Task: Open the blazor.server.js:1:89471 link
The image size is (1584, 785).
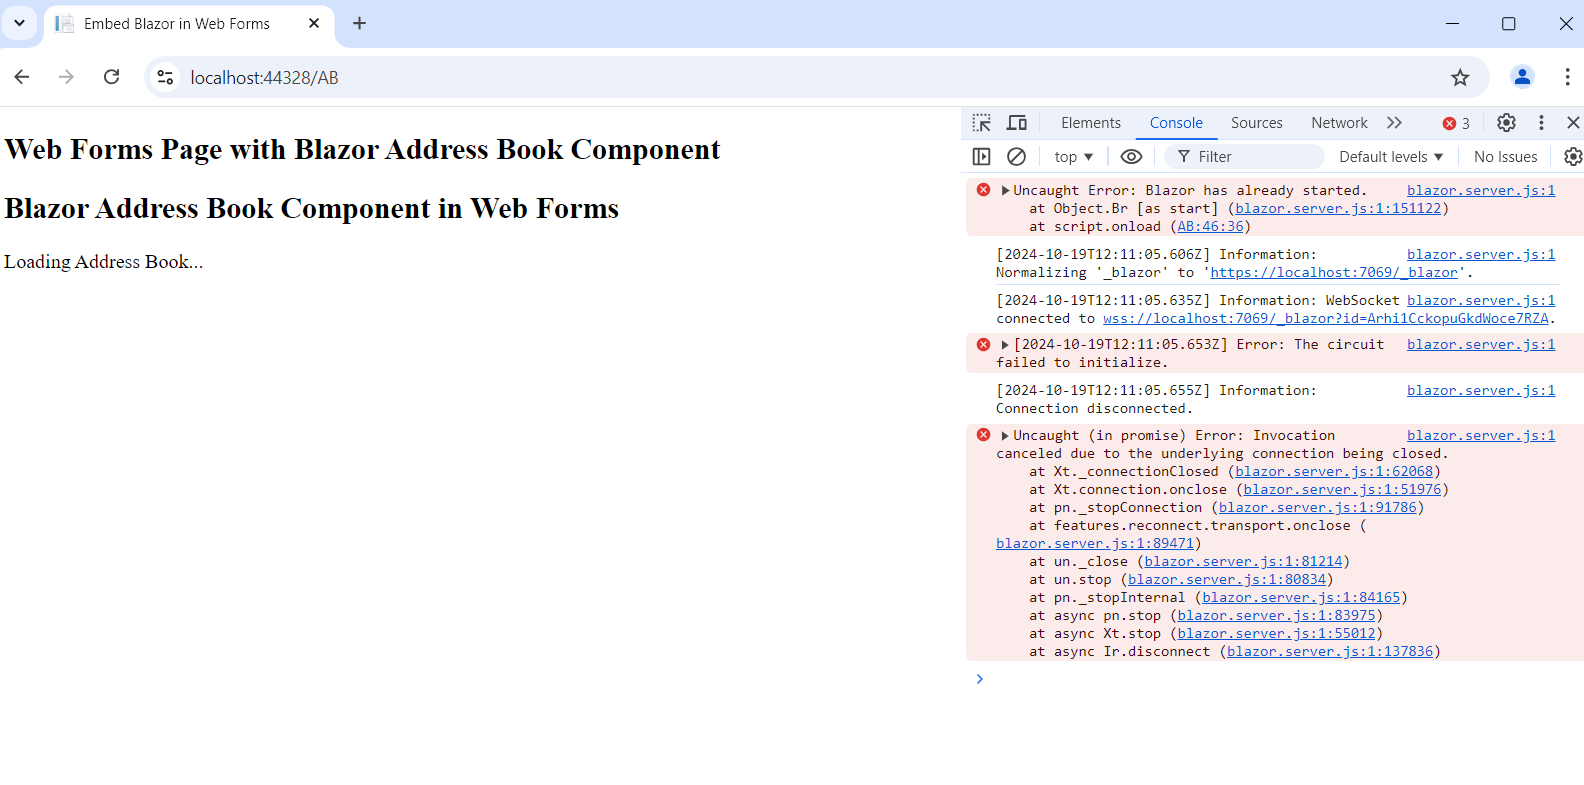Action: [x=1095, y=544]
